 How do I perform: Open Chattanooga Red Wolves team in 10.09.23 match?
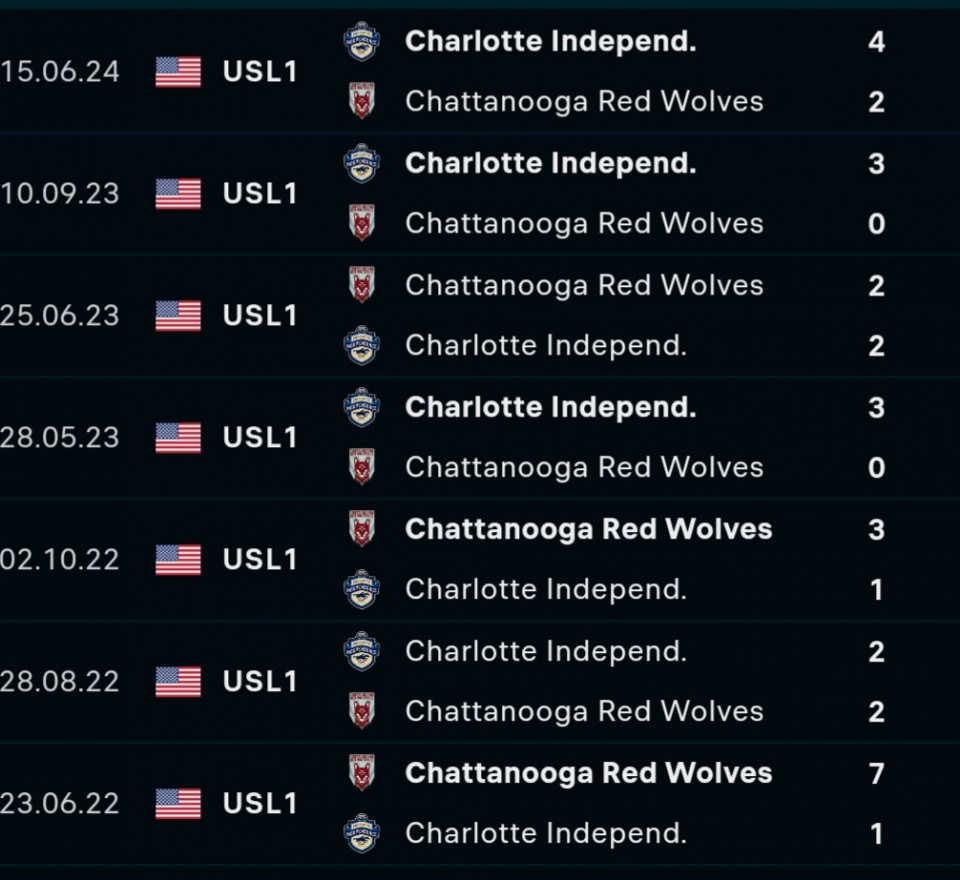pyautogui.click(x=584, y=224)
